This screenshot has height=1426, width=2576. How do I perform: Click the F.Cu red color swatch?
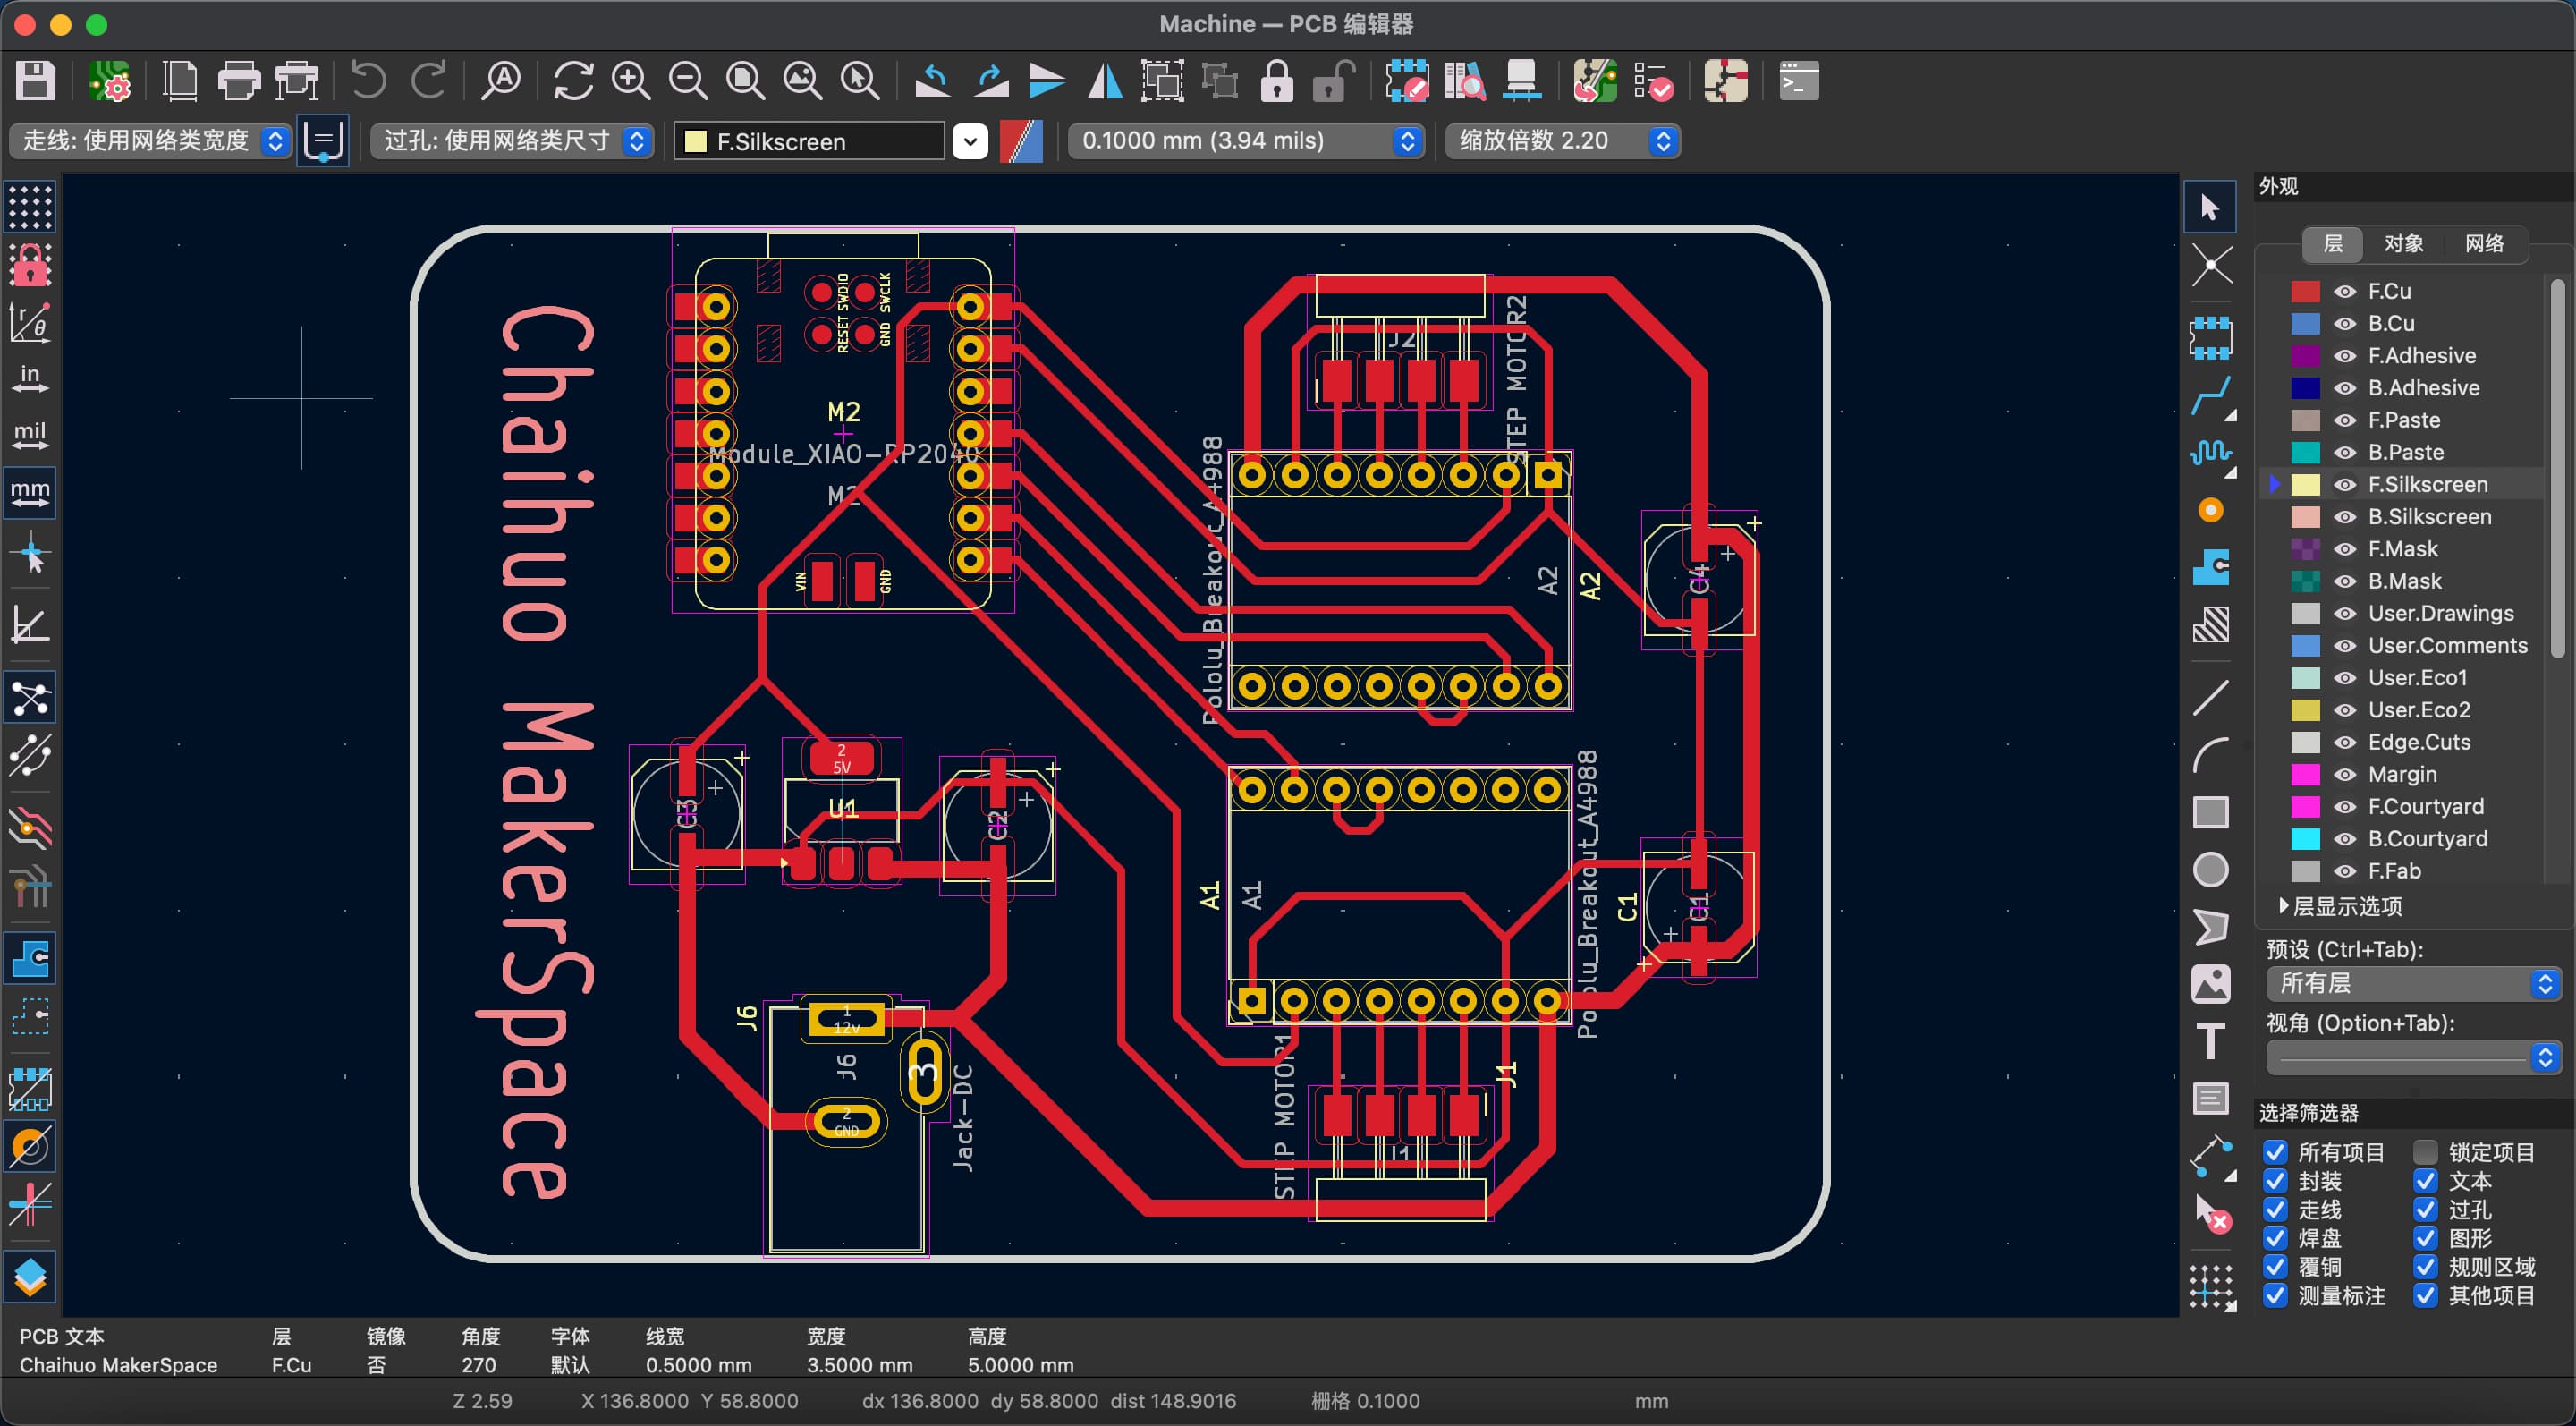pyautogui.click(x=2305, y=292)
